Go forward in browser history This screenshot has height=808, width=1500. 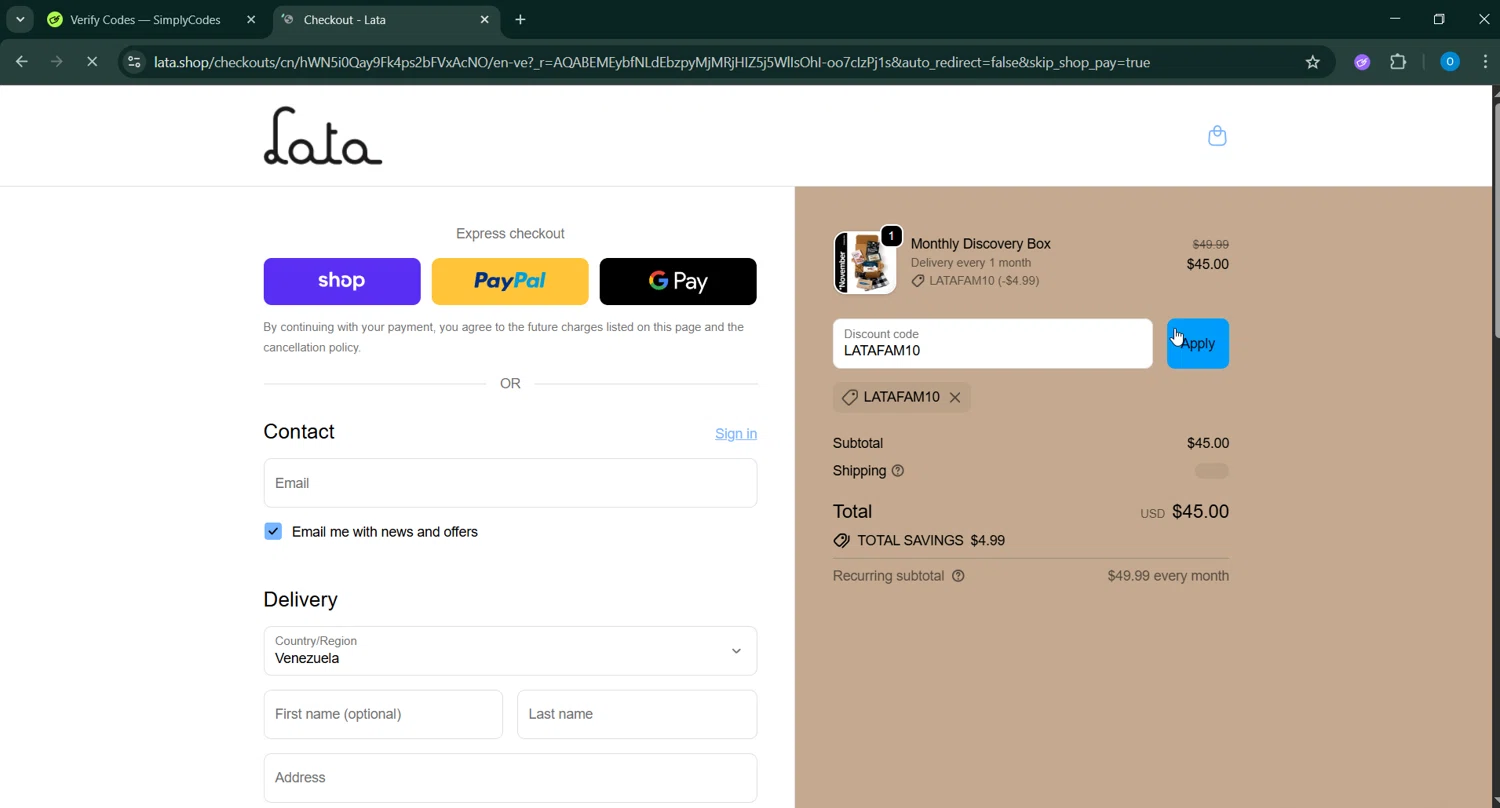point(57,62)
